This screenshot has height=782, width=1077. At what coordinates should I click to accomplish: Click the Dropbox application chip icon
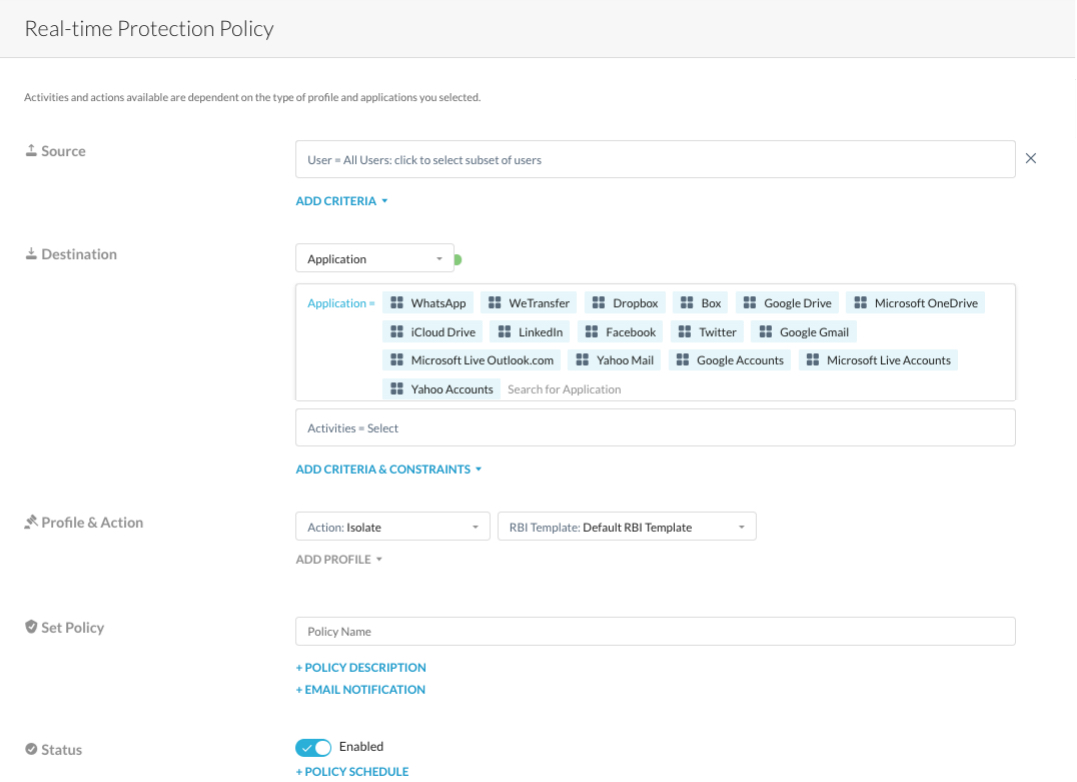point(598,303)
